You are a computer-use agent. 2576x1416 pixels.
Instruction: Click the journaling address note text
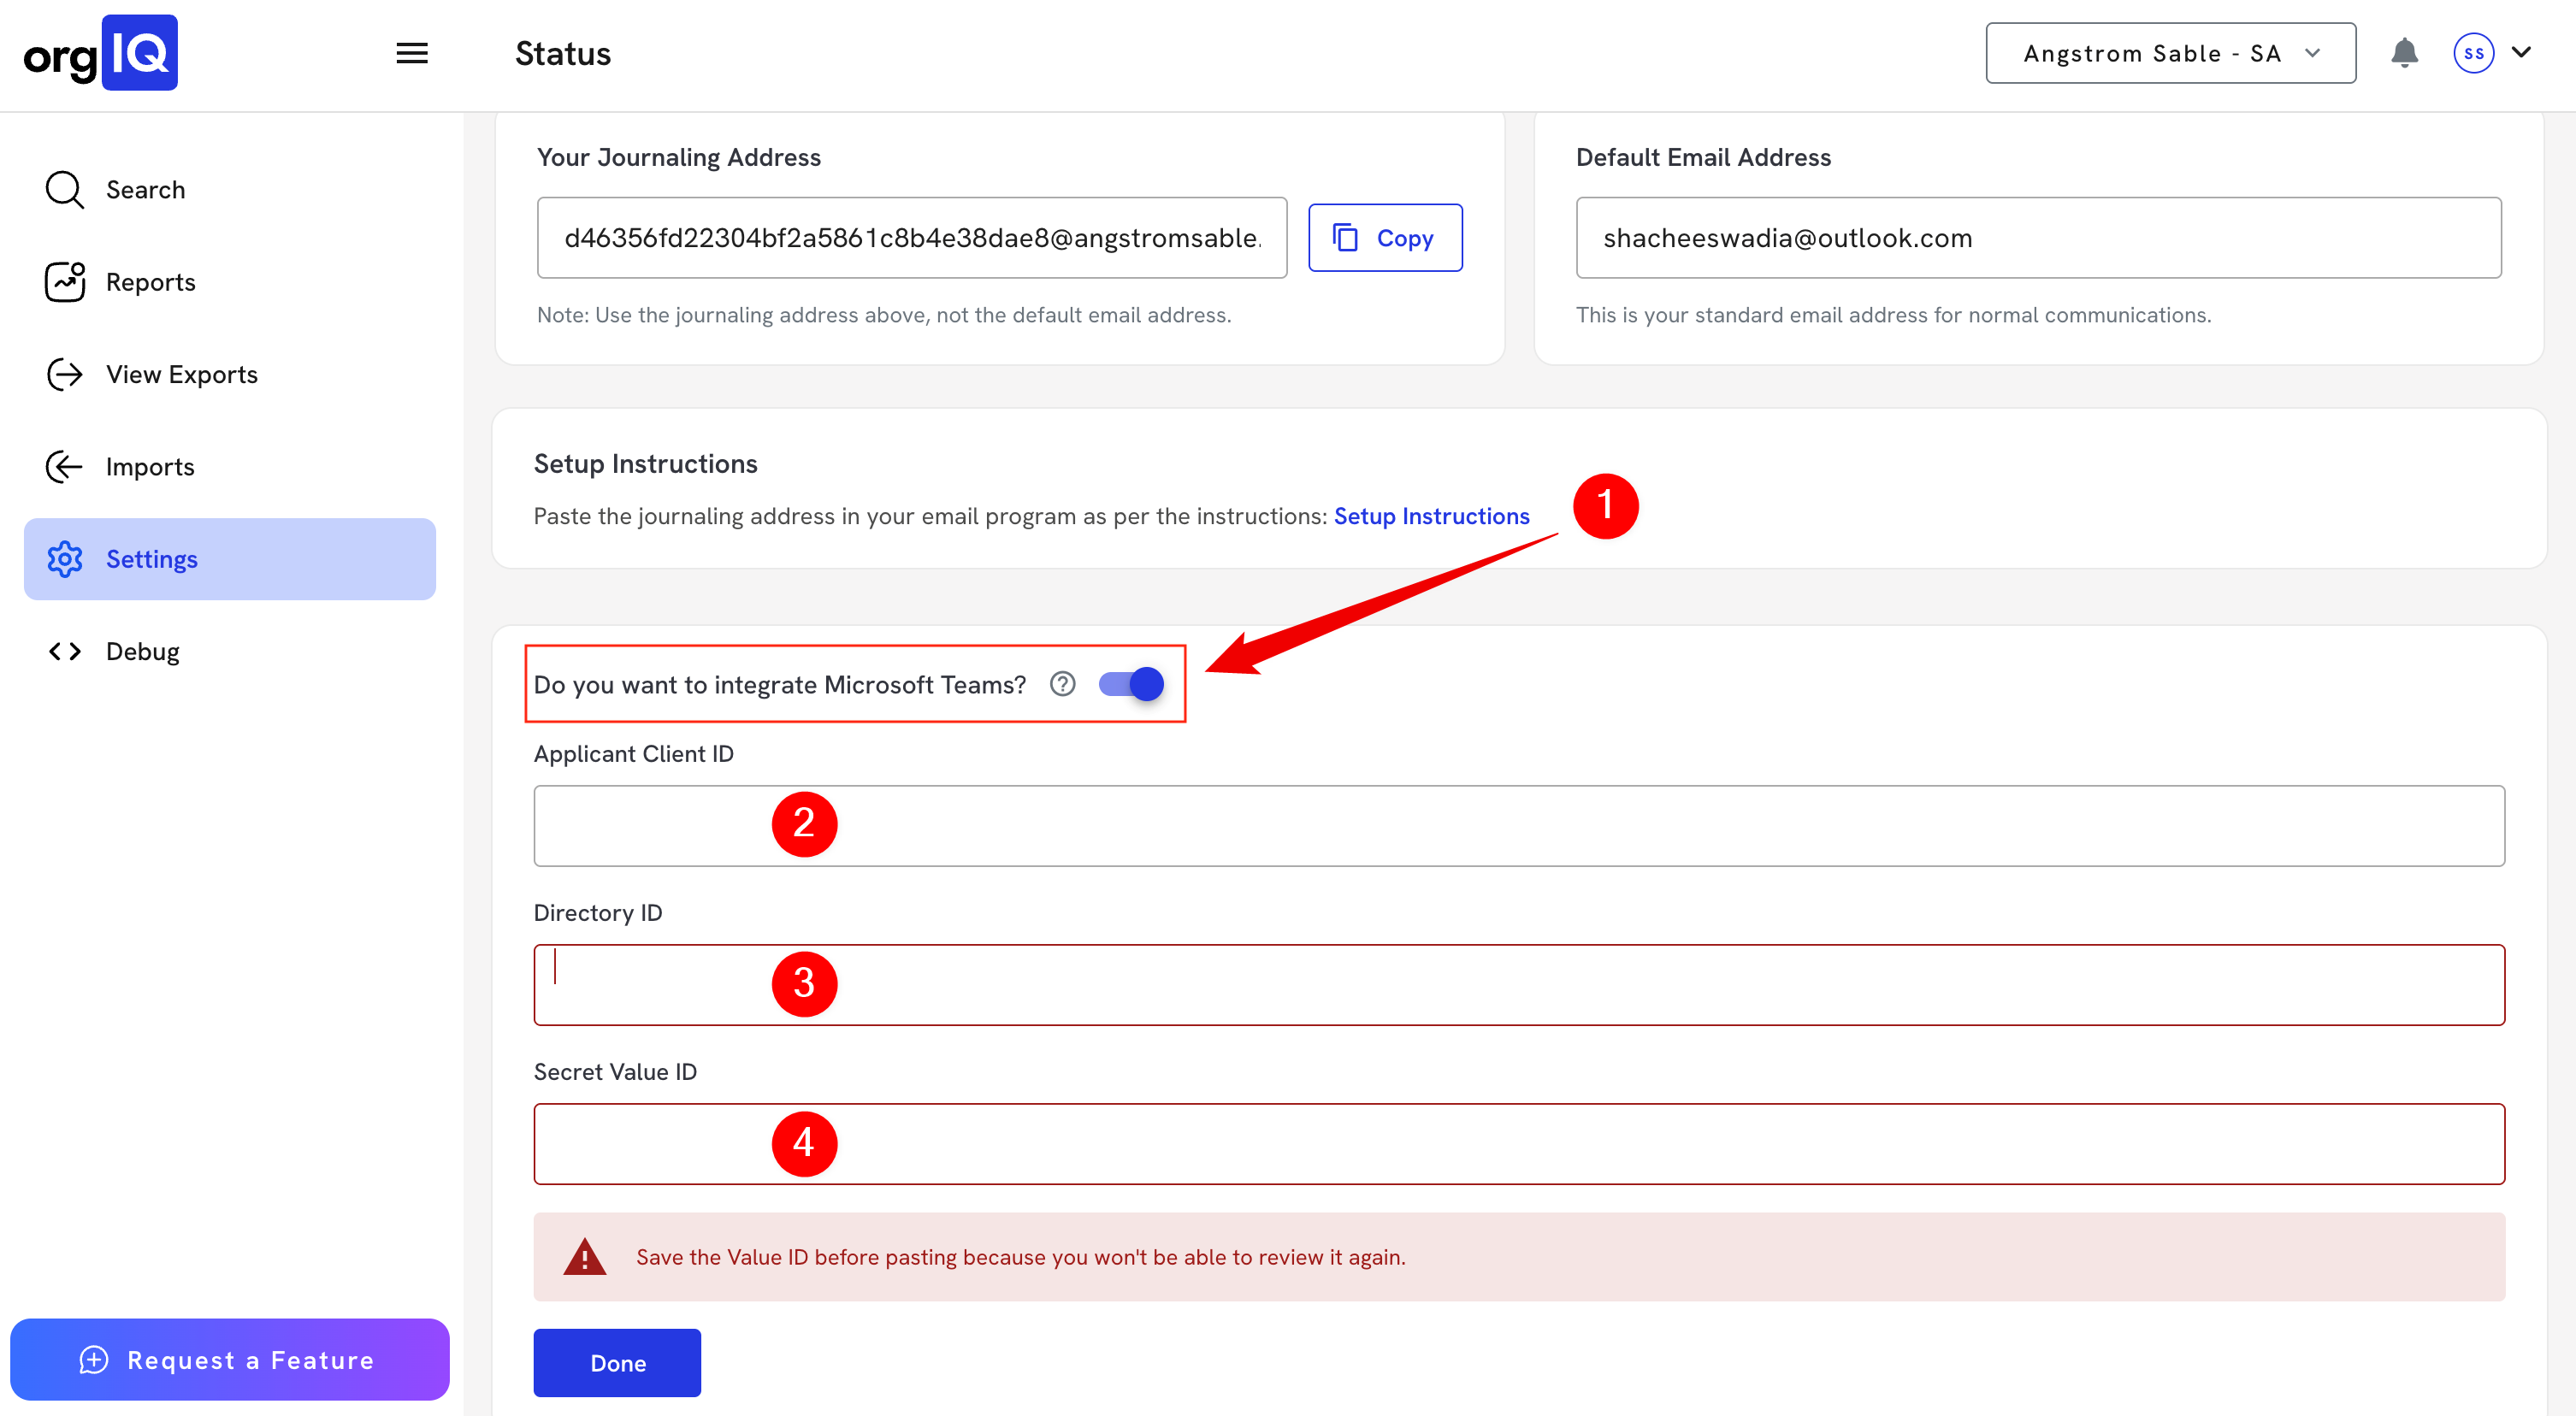pos(884,315)
